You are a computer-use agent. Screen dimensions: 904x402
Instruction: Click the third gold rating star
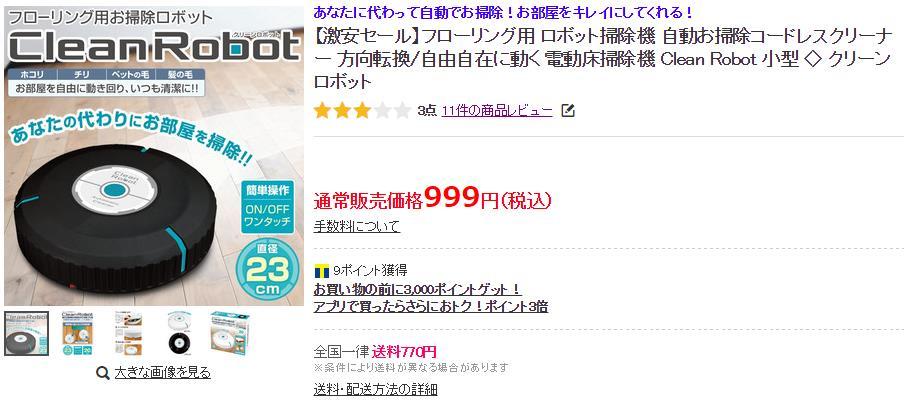[362, 110]
